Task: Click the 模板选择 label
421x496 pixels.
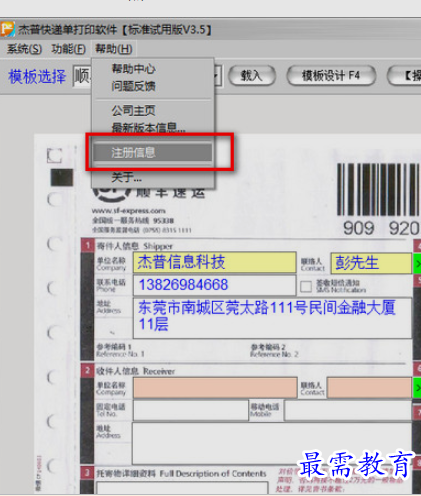Action: coord(37,76)
